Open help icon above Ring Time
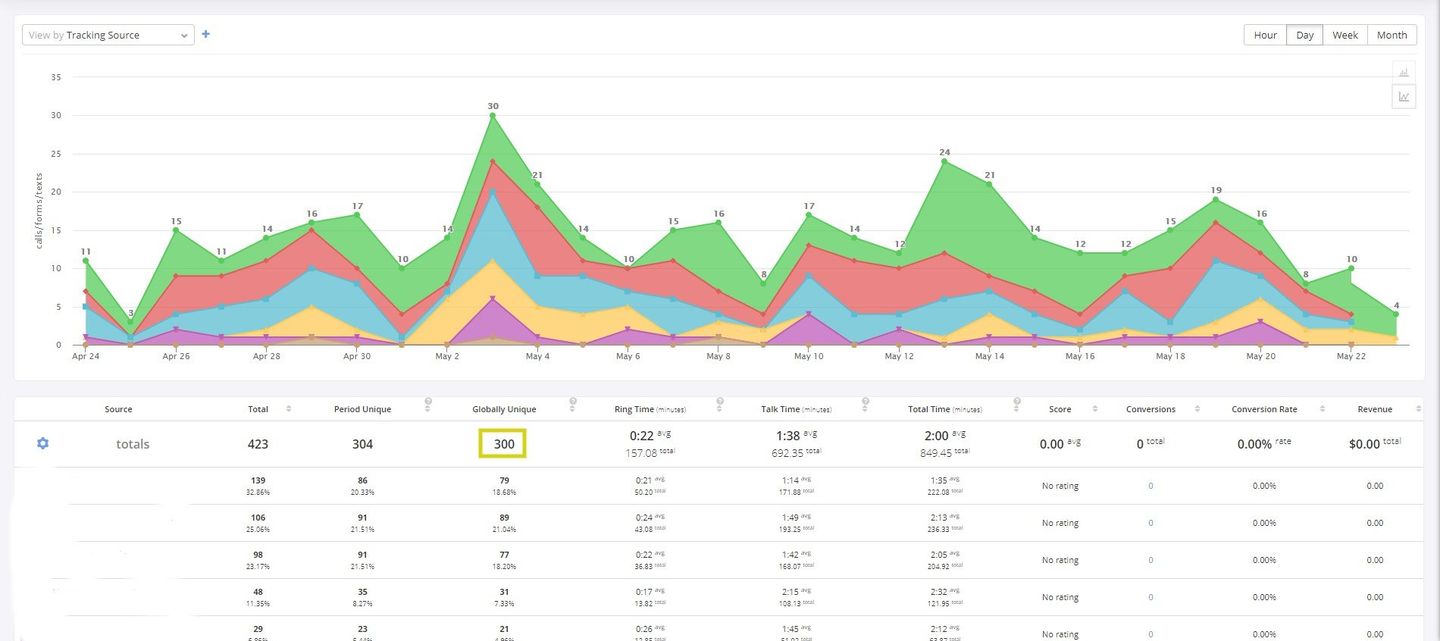This screenshot has width=1440, height=641. [x=720, y=402]
